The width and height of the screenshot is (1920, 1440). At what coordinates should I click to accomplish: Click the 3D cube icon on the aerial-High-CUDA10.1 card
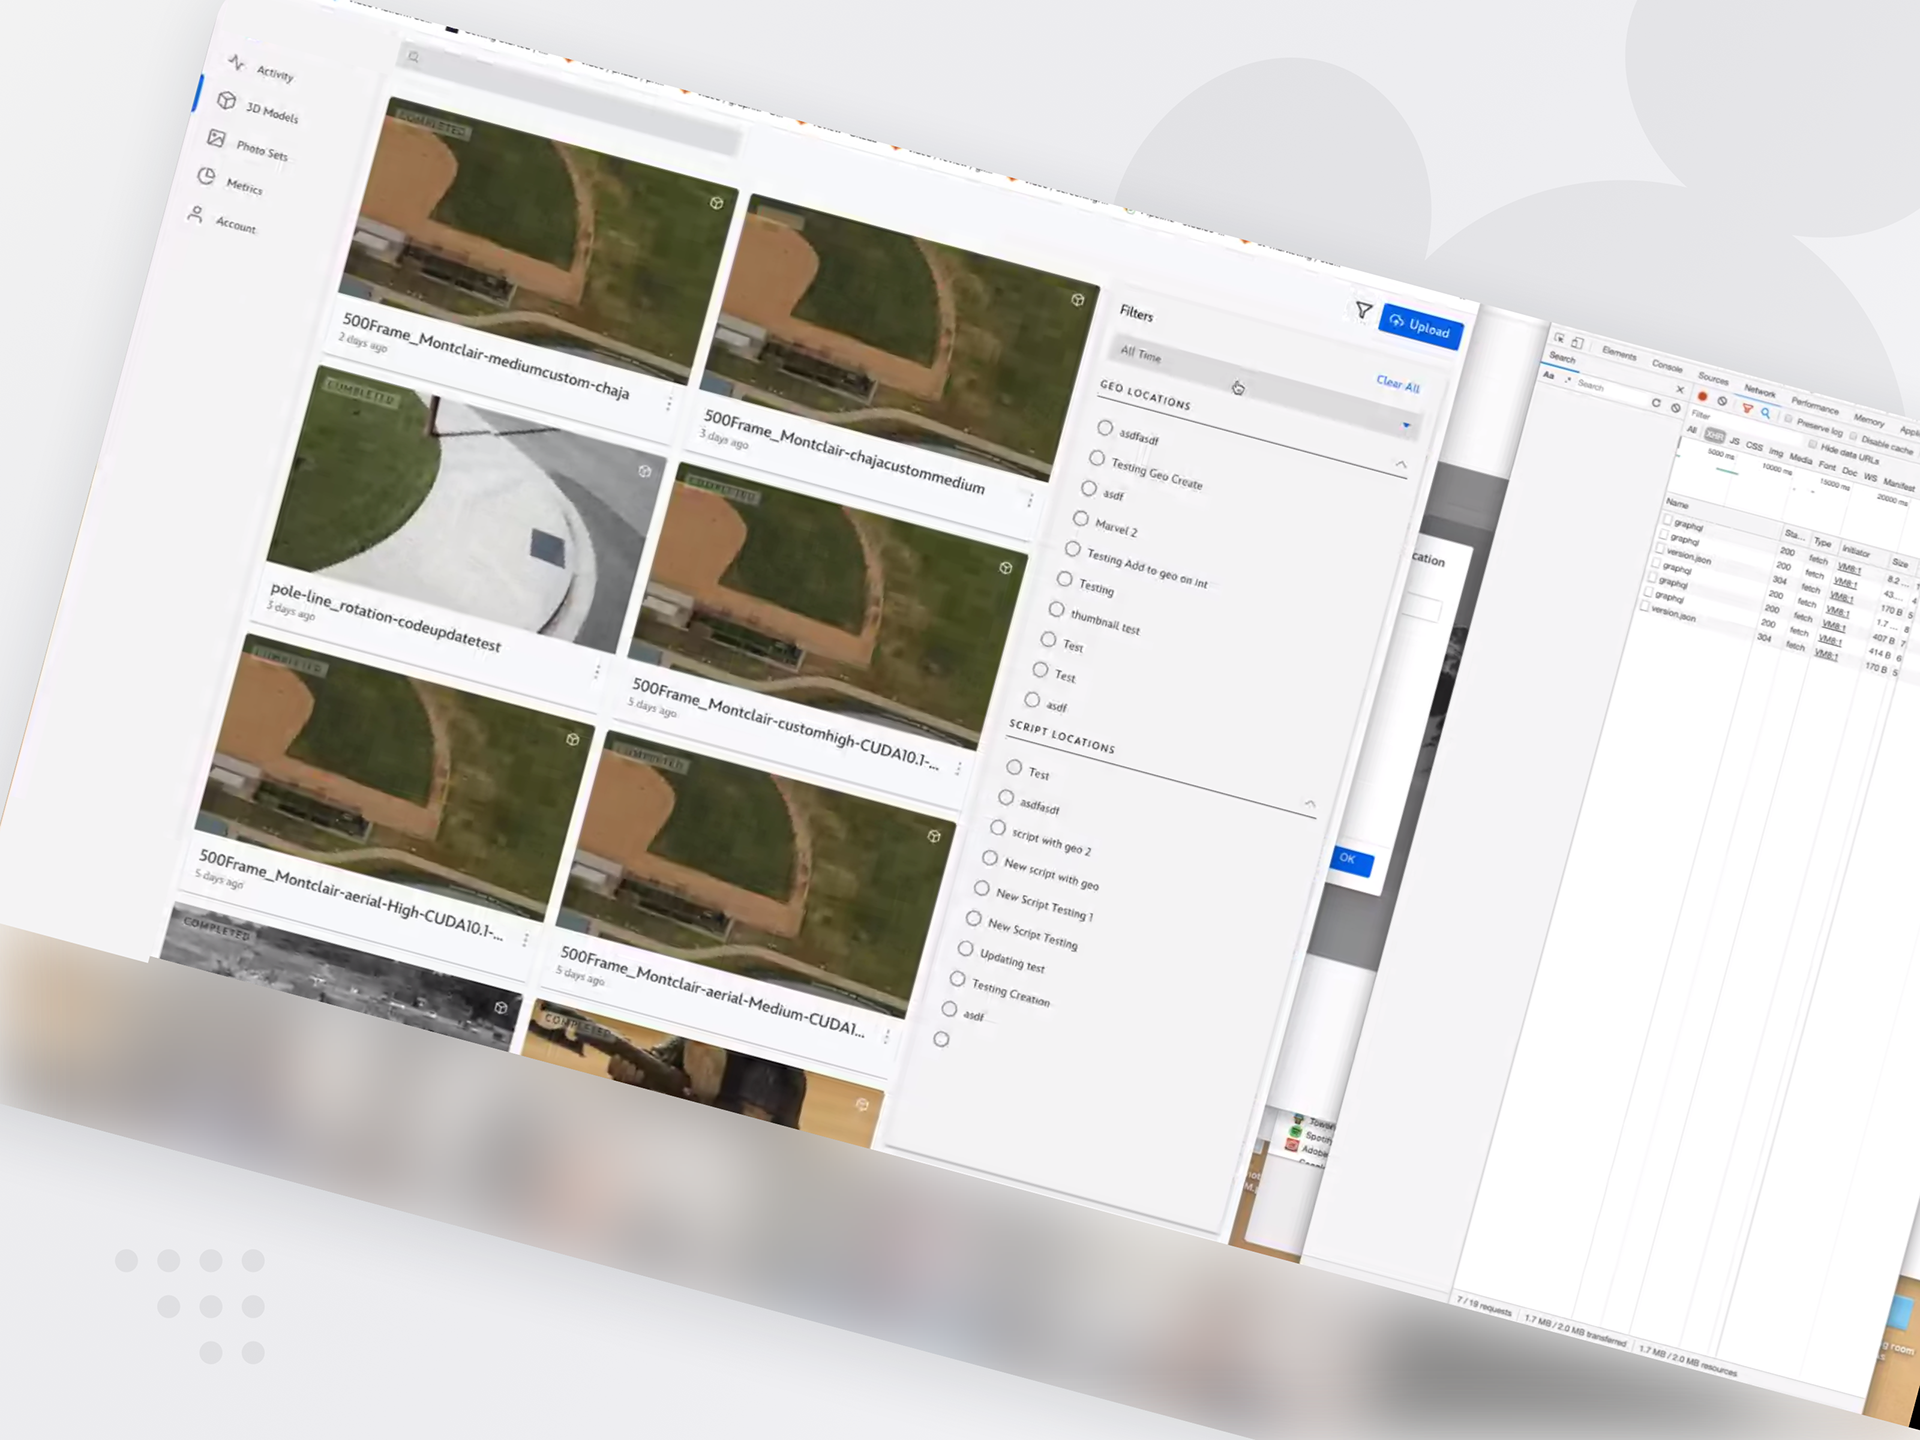573,739
